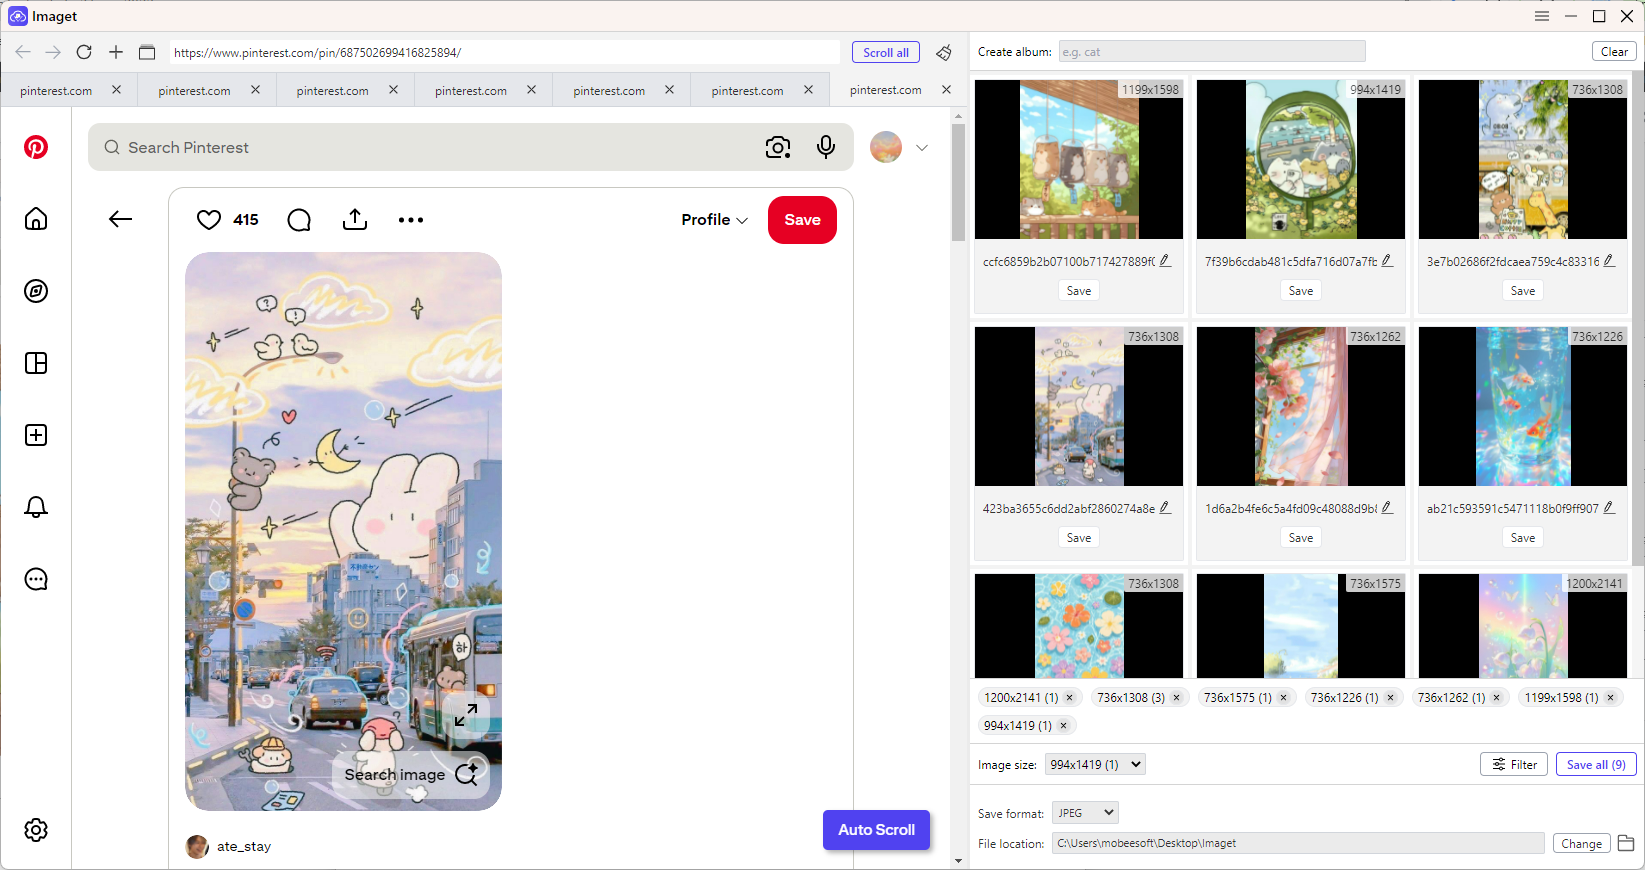The image size is (1645, 870).
Task: Open the Imaget hamburger menu
Action: pyautogui.click(x=1542, y=16)
